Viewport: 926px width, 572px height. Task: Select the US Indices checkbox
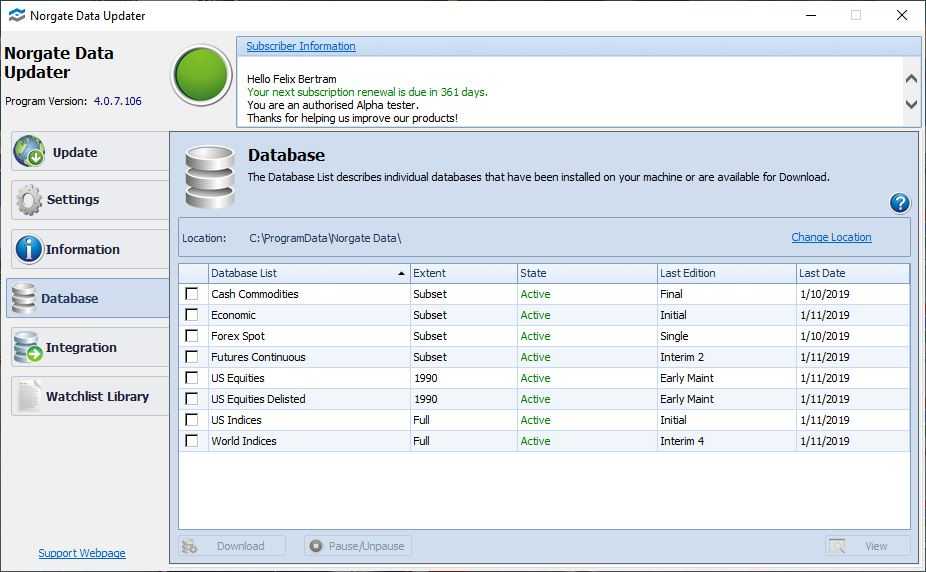(x=192, y=420)
